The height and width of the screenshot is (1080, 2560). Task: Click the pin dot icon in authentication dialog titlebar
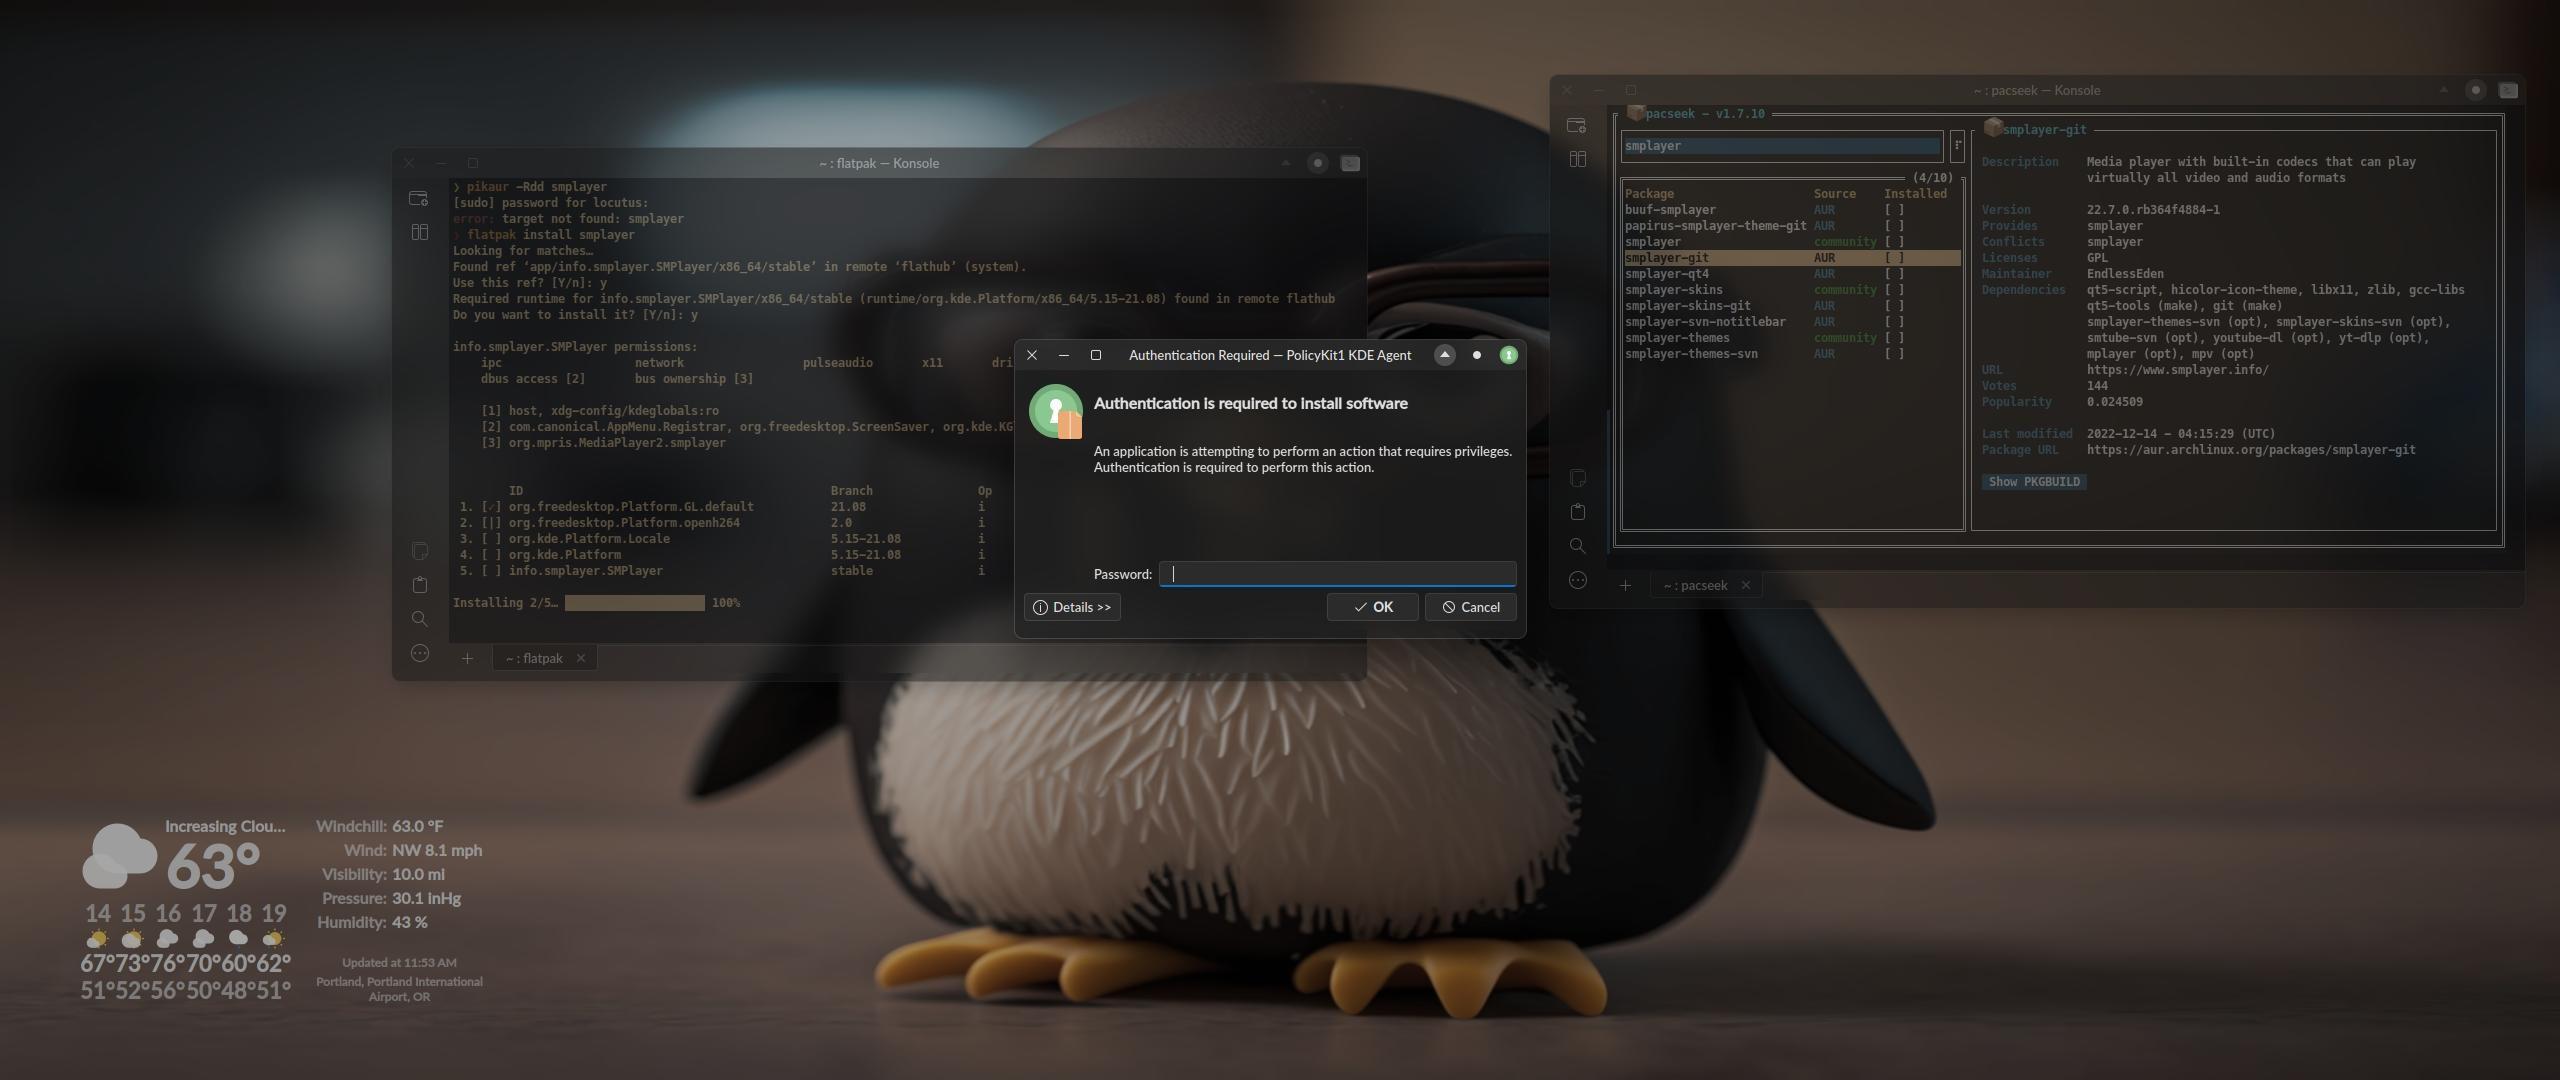[1477, 355]
